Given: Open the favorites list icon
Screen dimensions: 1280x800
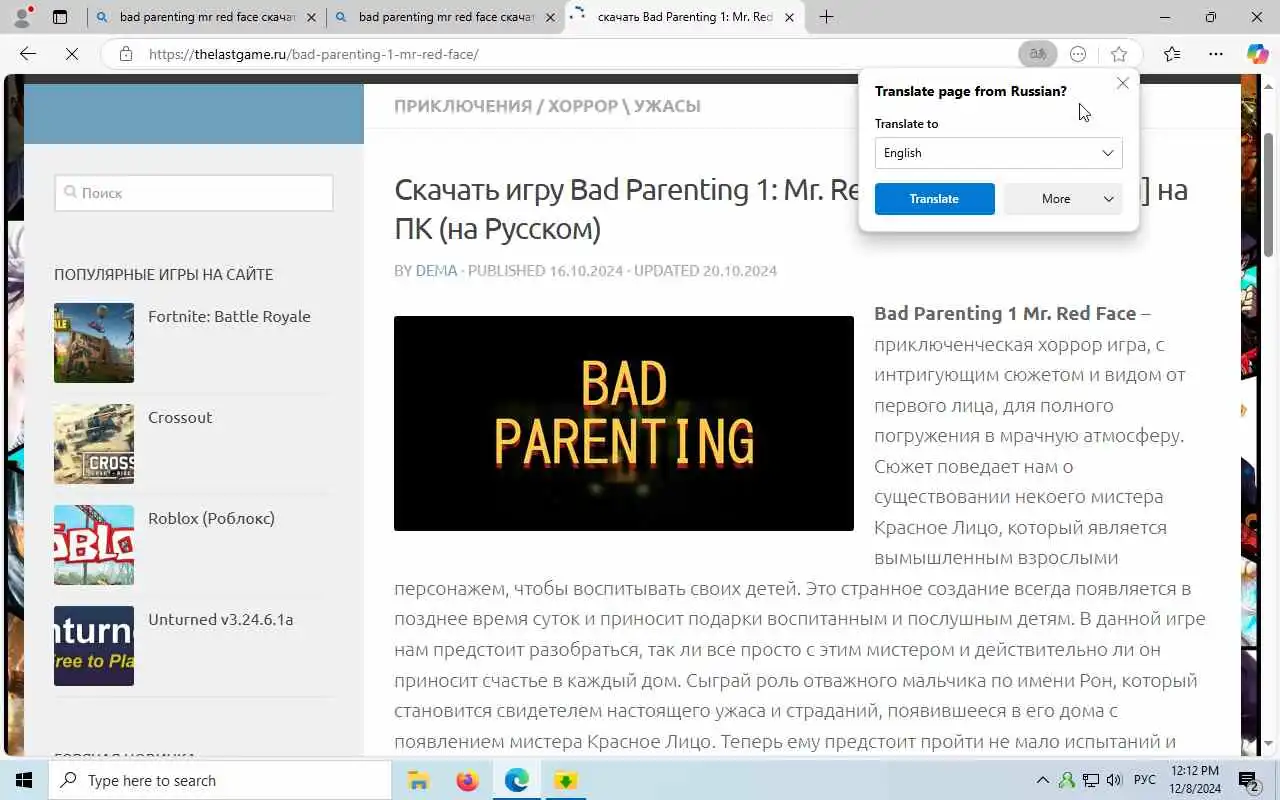Looking at the screenshot, I should click(1172, 54).
